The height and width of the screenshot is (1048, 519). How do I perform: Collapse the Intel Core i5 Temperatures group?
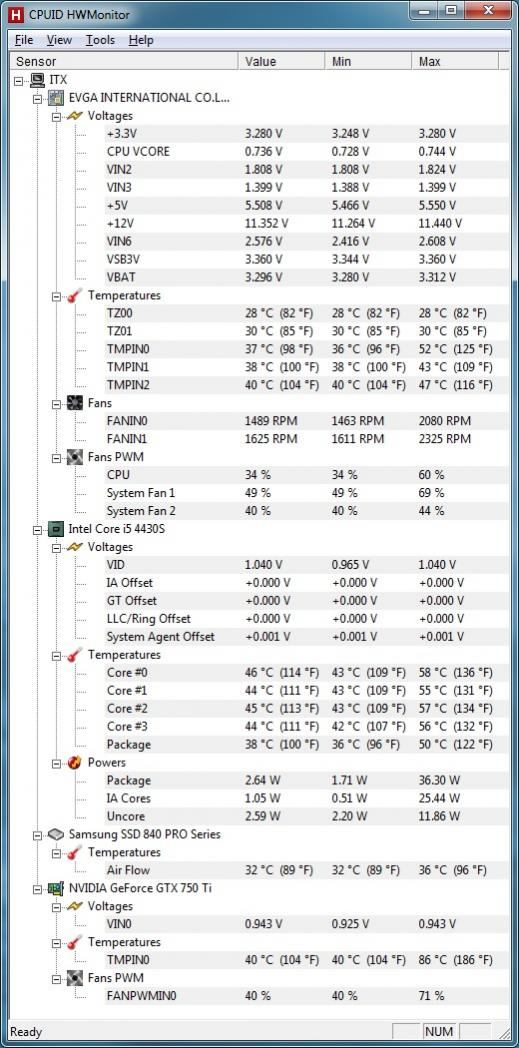[56, 655]
